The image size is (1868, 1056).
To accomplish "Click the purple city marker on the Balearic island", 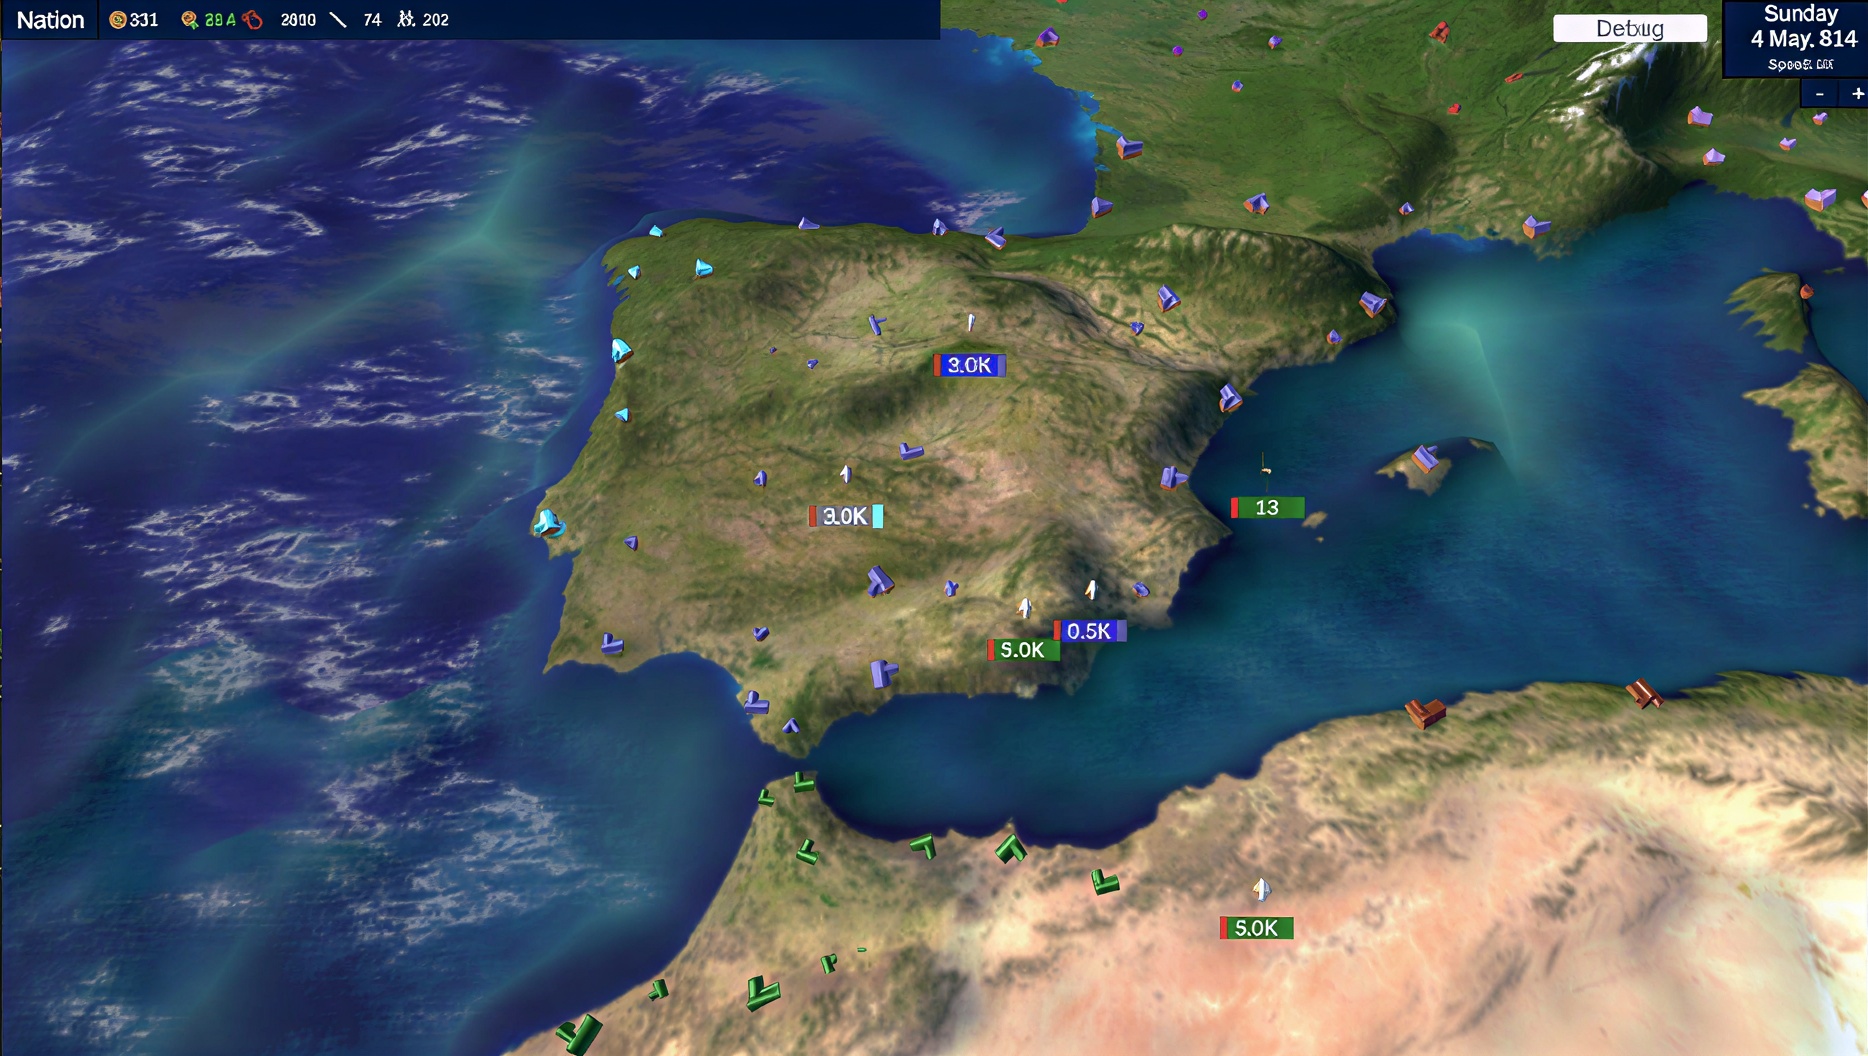I will click(1425, 458).
